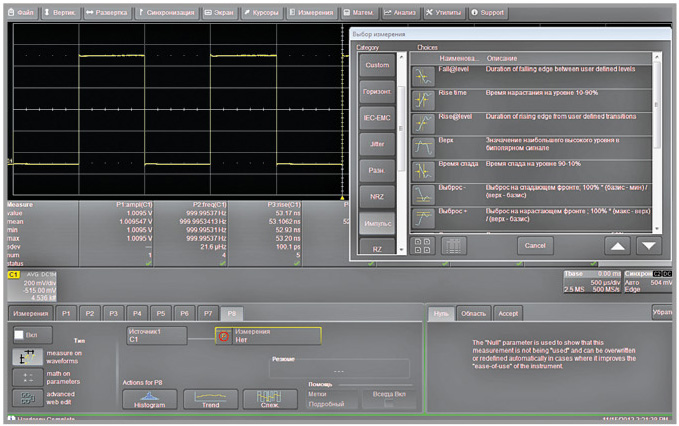This screenshot has width=679, height=426.
Task: Click the down arrow in measurement selector
Action: pos(649,245)
